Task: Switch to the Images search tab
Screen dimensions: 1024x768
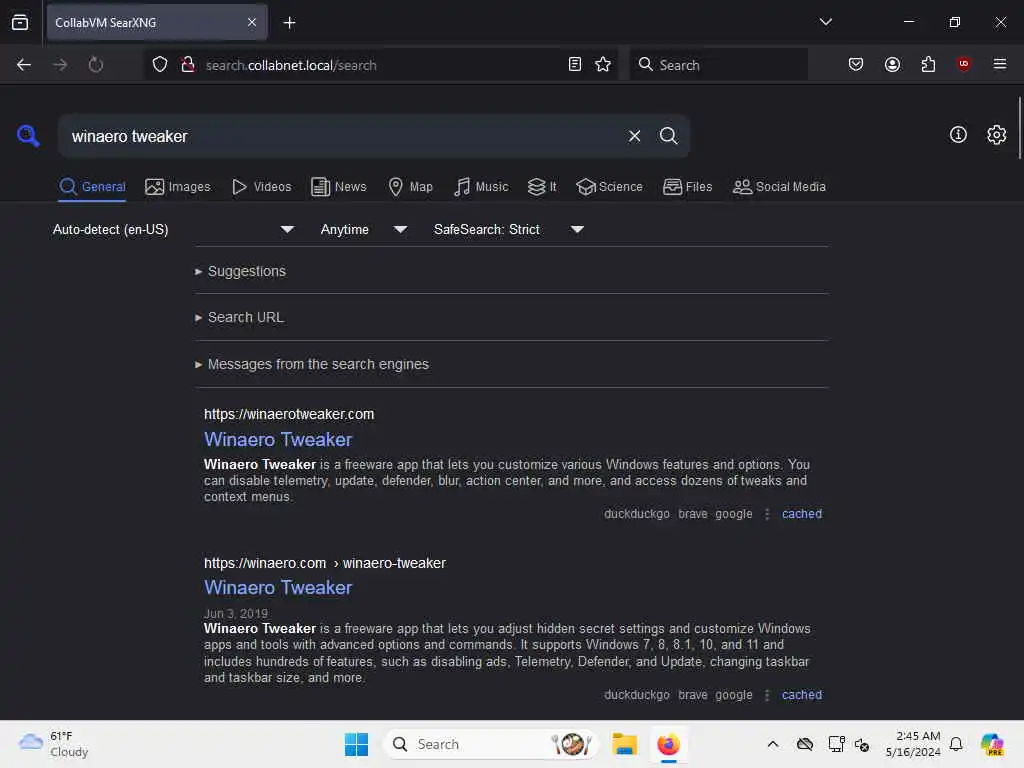Action: (x=178, y=187)
